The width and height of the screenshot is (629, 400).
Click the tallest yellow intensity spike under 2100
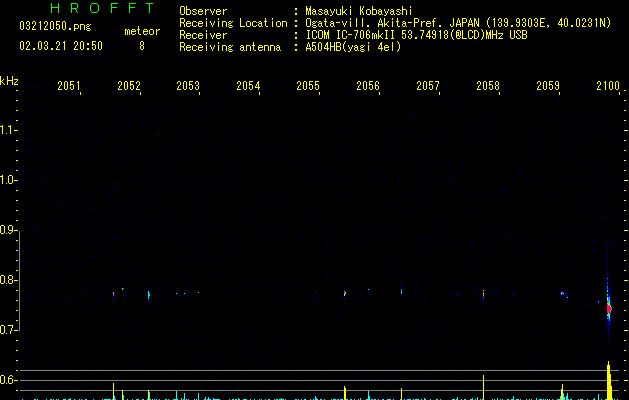coord(609,380)
